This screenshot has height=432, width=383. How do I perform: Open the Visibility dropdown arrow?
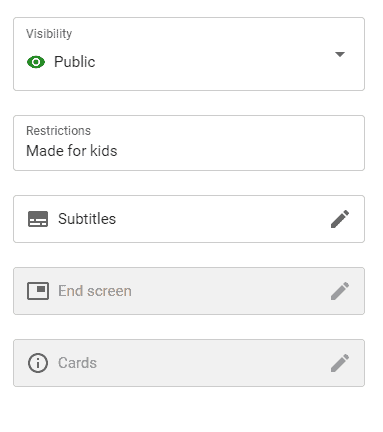(x=340, y=54)
